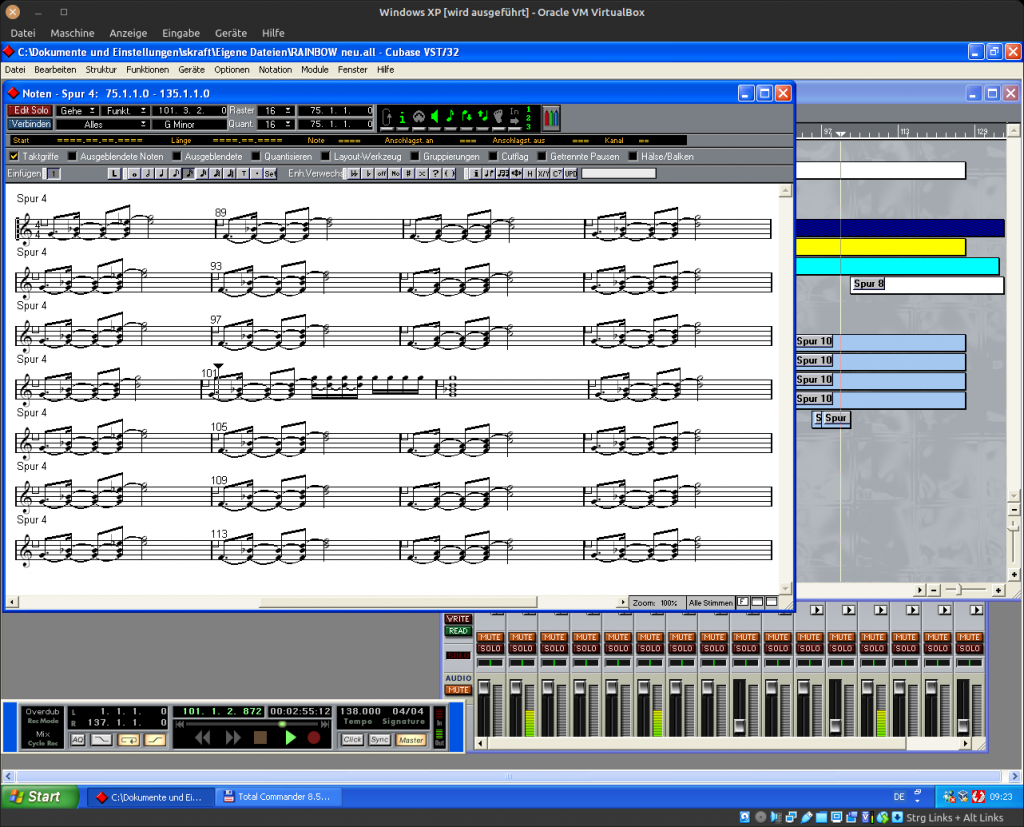1024x827 pixels.
Task: Click the Edit Solo button
Action: 30,110
